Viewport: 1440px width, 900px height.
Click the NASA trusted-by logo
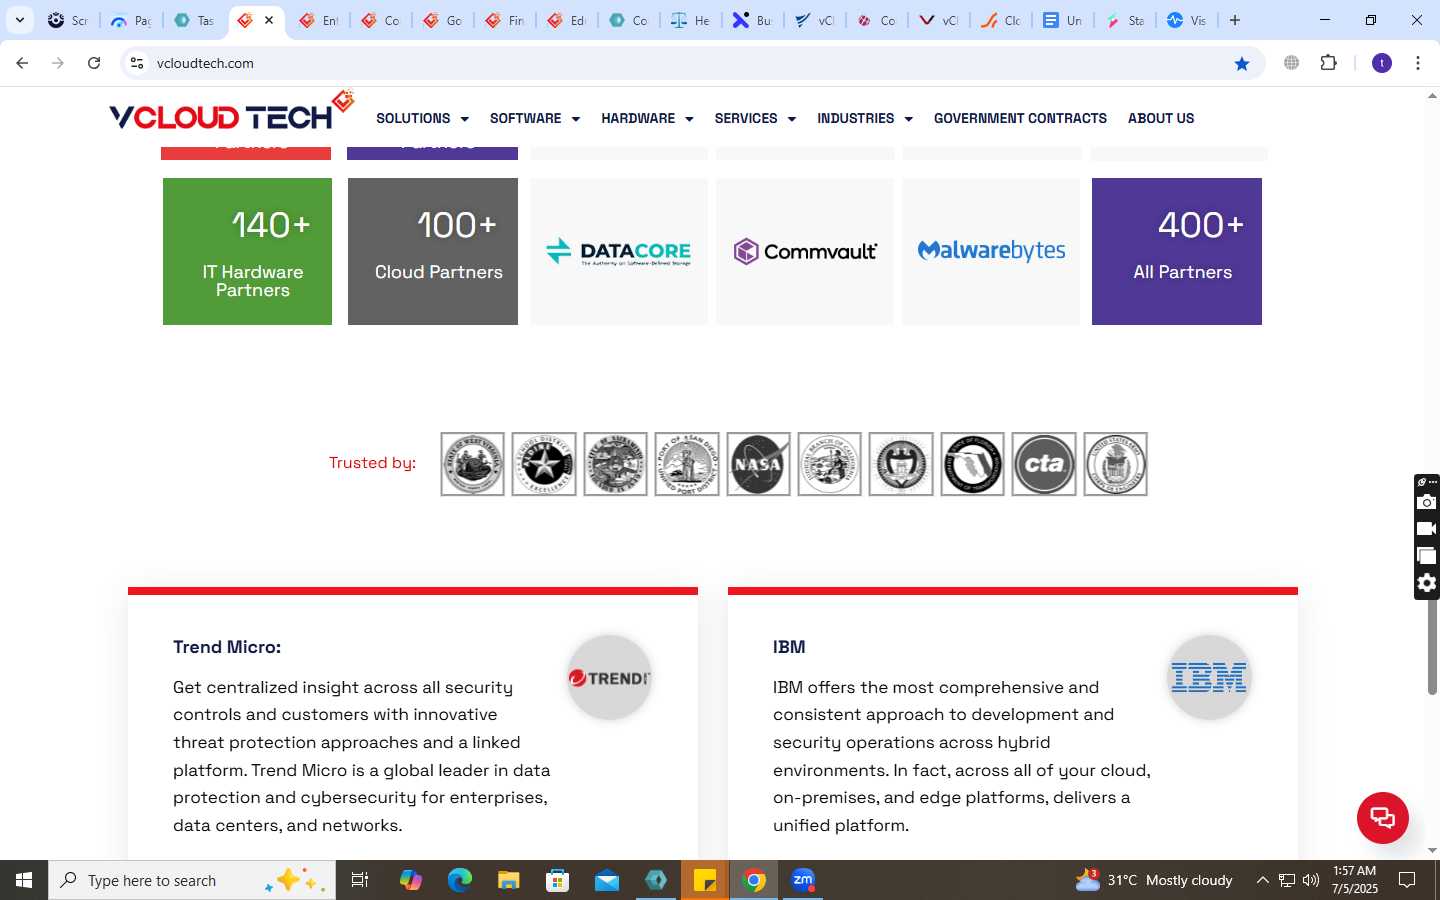tap(758, 464)
